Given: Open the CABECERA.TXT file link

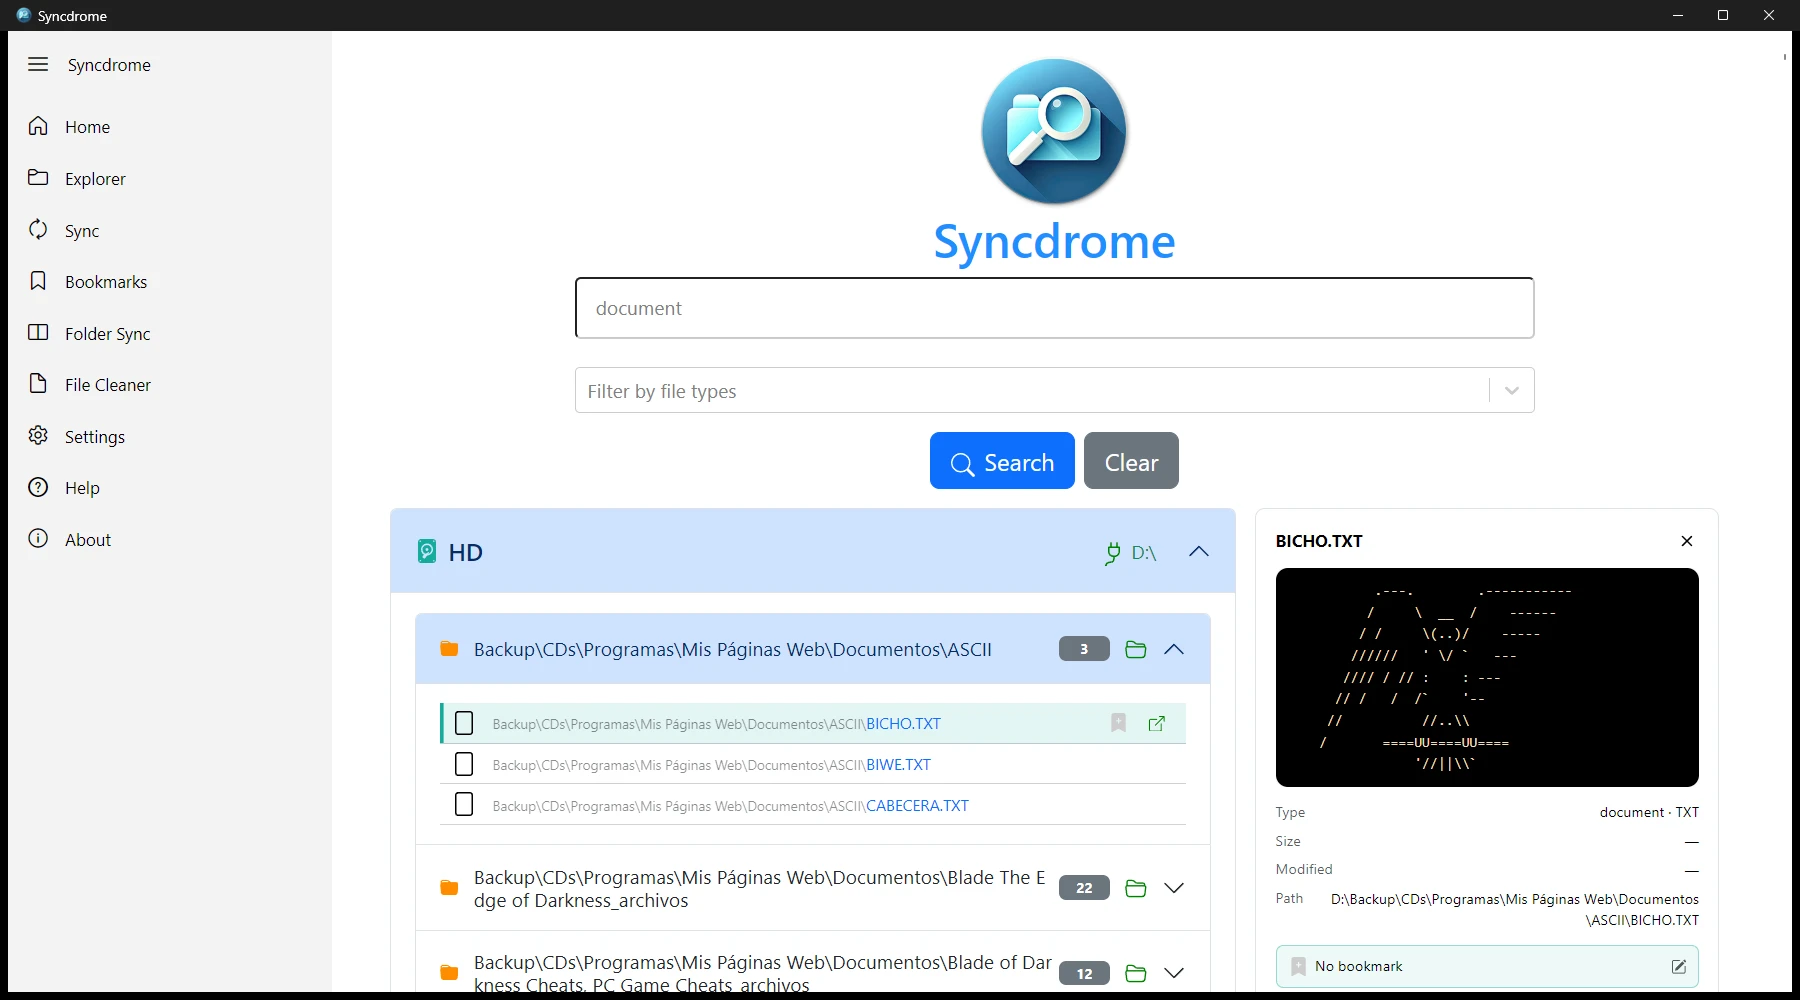Looking at the screenshot, I should click(917, 806).
